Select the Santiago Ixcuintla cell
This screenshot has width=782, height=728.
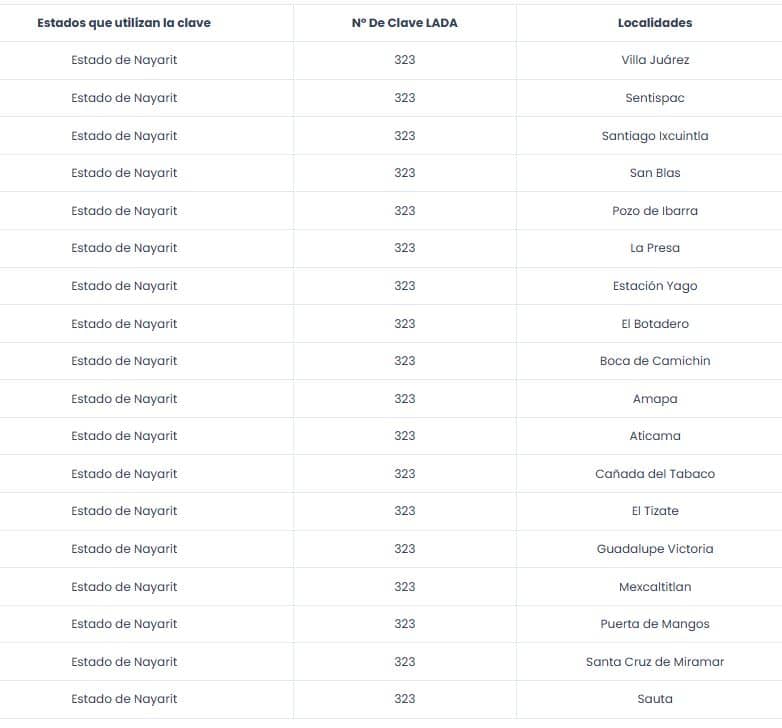click(655, 136)
